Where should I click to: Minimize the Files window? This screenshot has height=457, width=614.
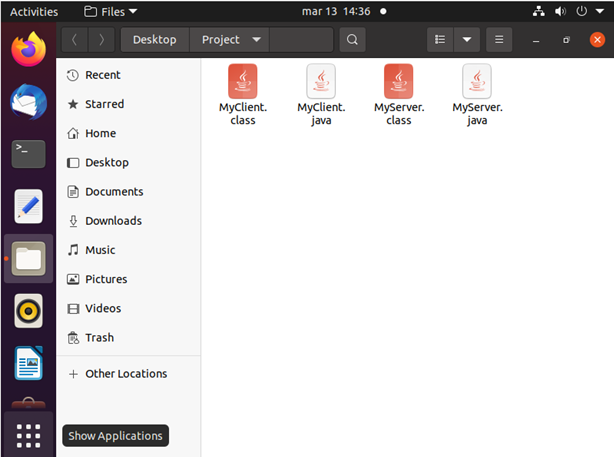[536, 40]
